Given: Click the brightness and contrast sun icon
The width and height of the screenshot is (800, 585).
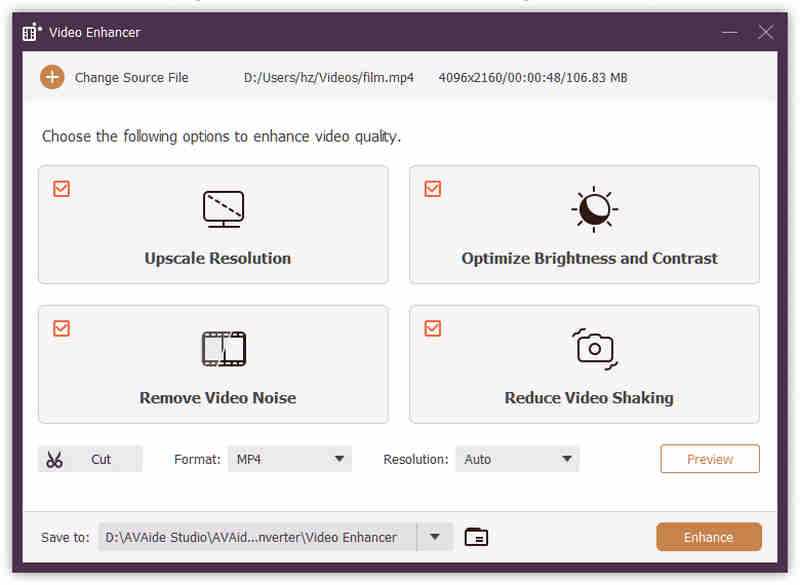Looking at the screenshot, I should 594,209.
